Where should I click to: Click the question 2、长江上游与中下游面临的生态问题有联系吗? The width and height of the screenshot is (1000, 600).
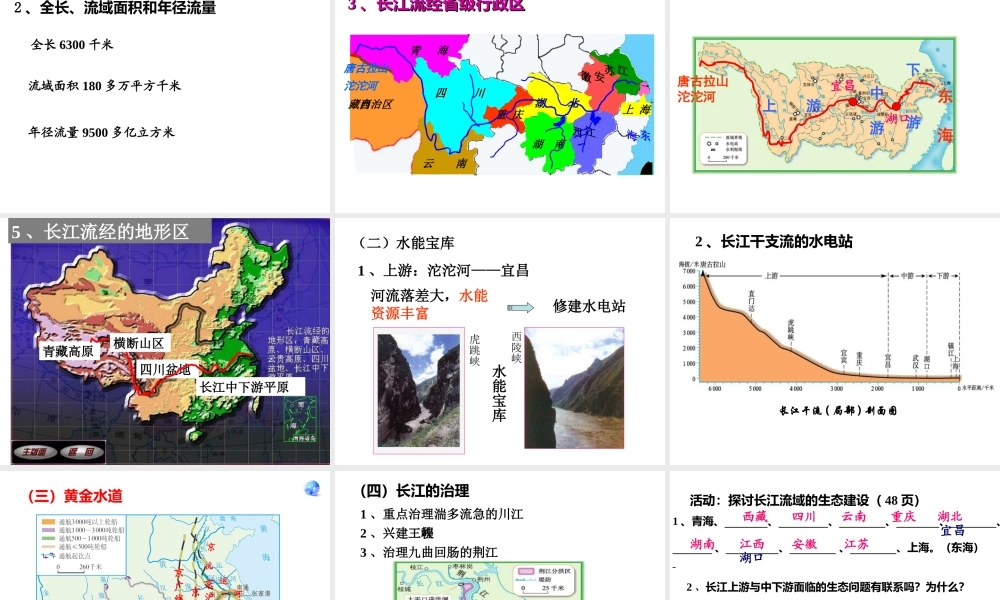[x=826, y=587]
